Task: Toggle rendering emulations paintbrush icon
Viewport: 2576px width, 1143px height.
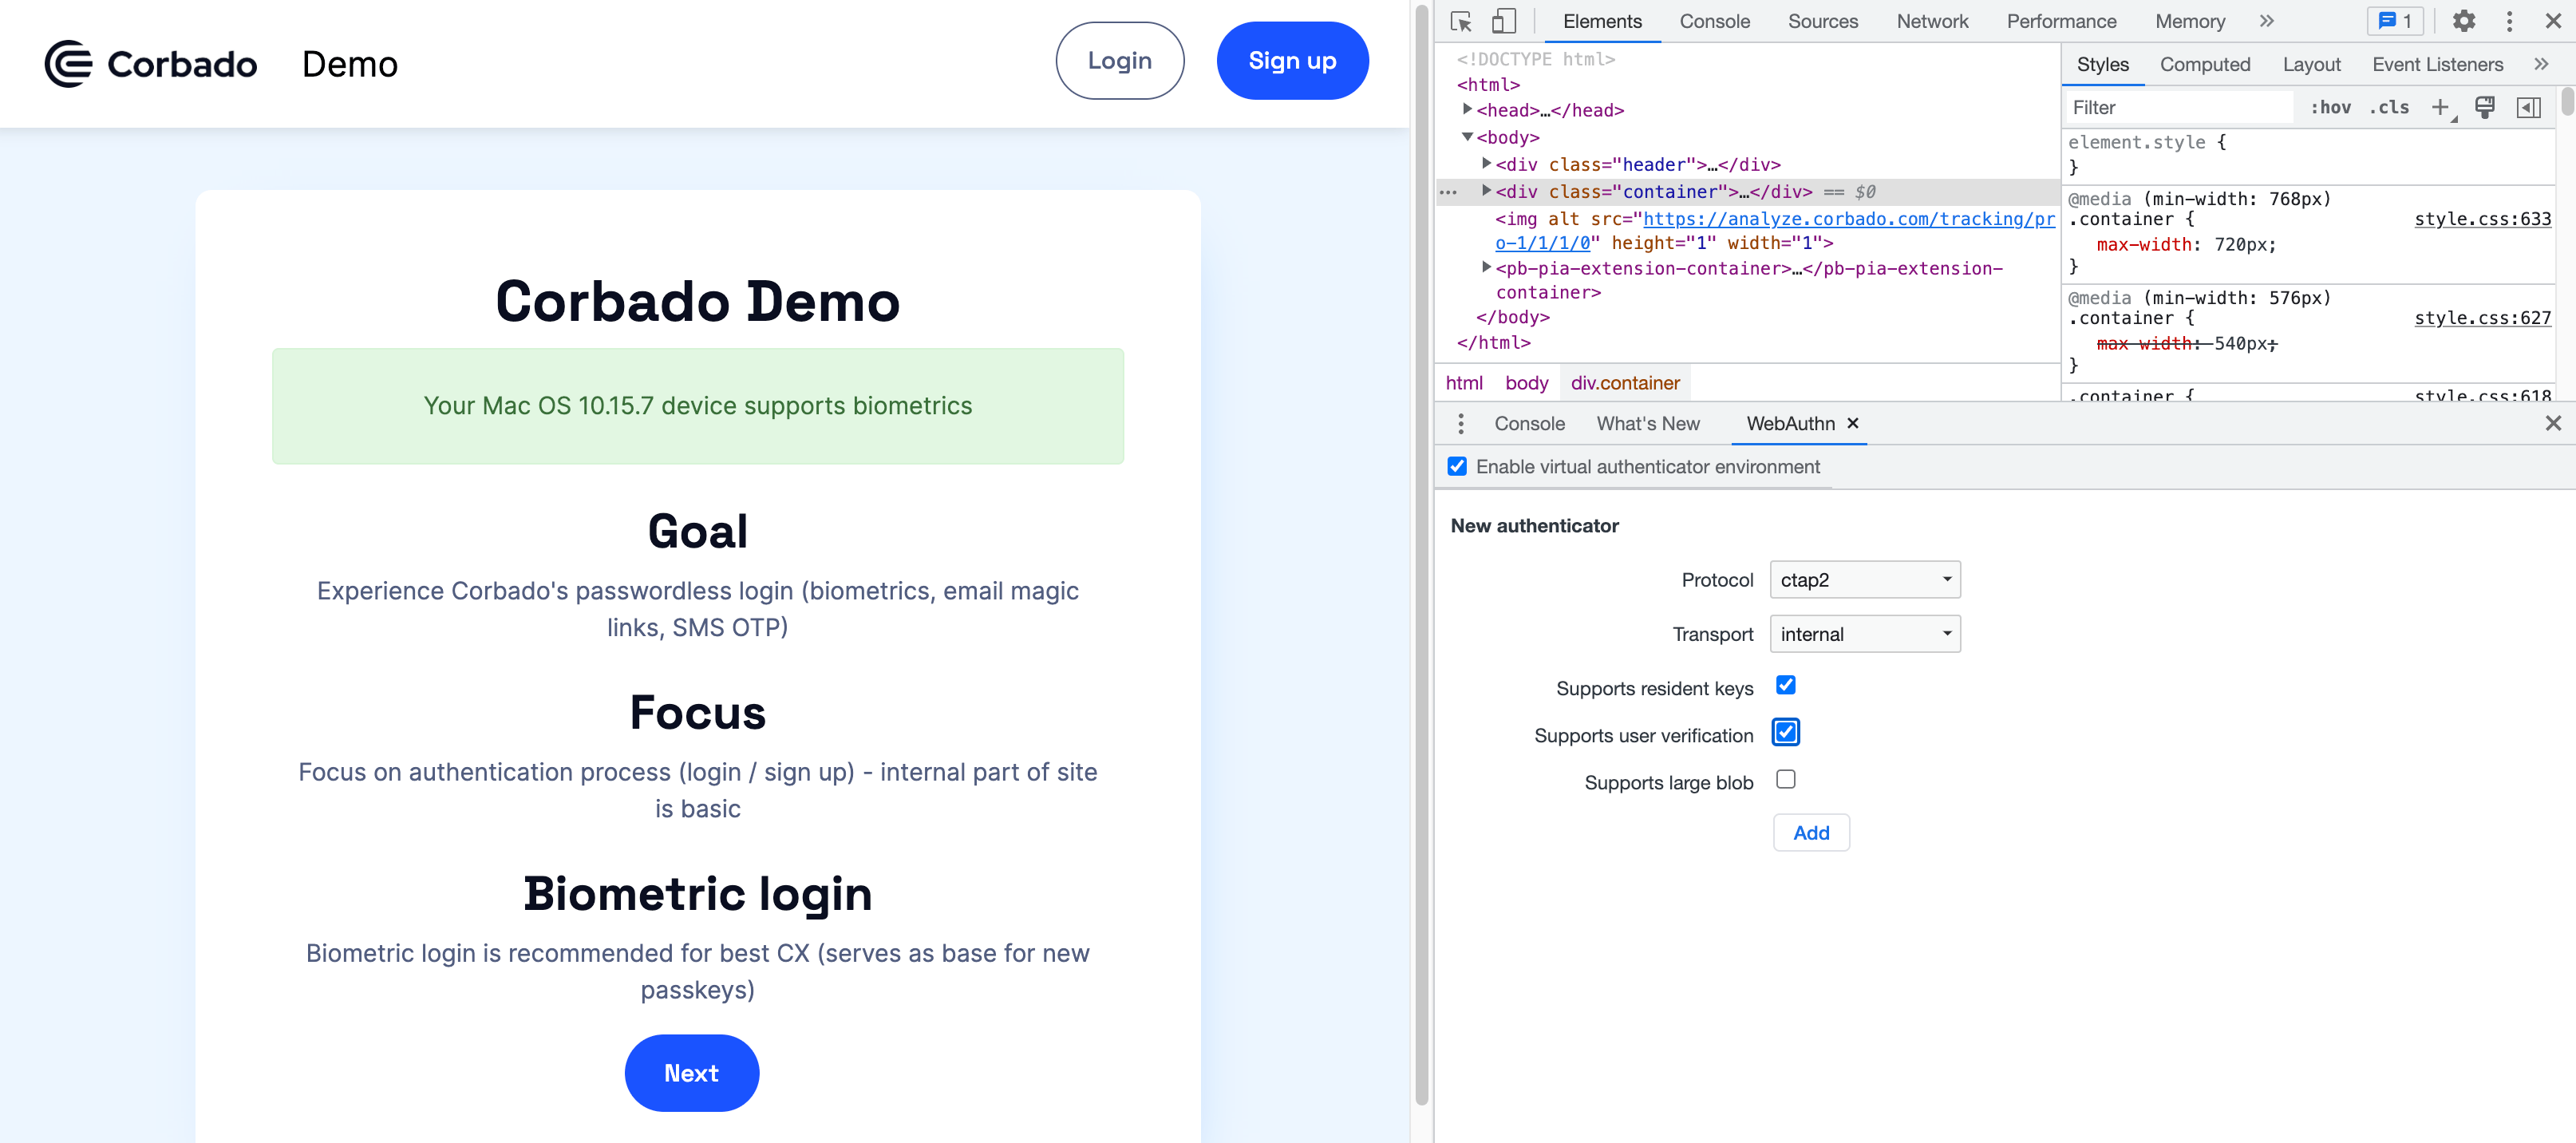Action: tap(2484, 107)
